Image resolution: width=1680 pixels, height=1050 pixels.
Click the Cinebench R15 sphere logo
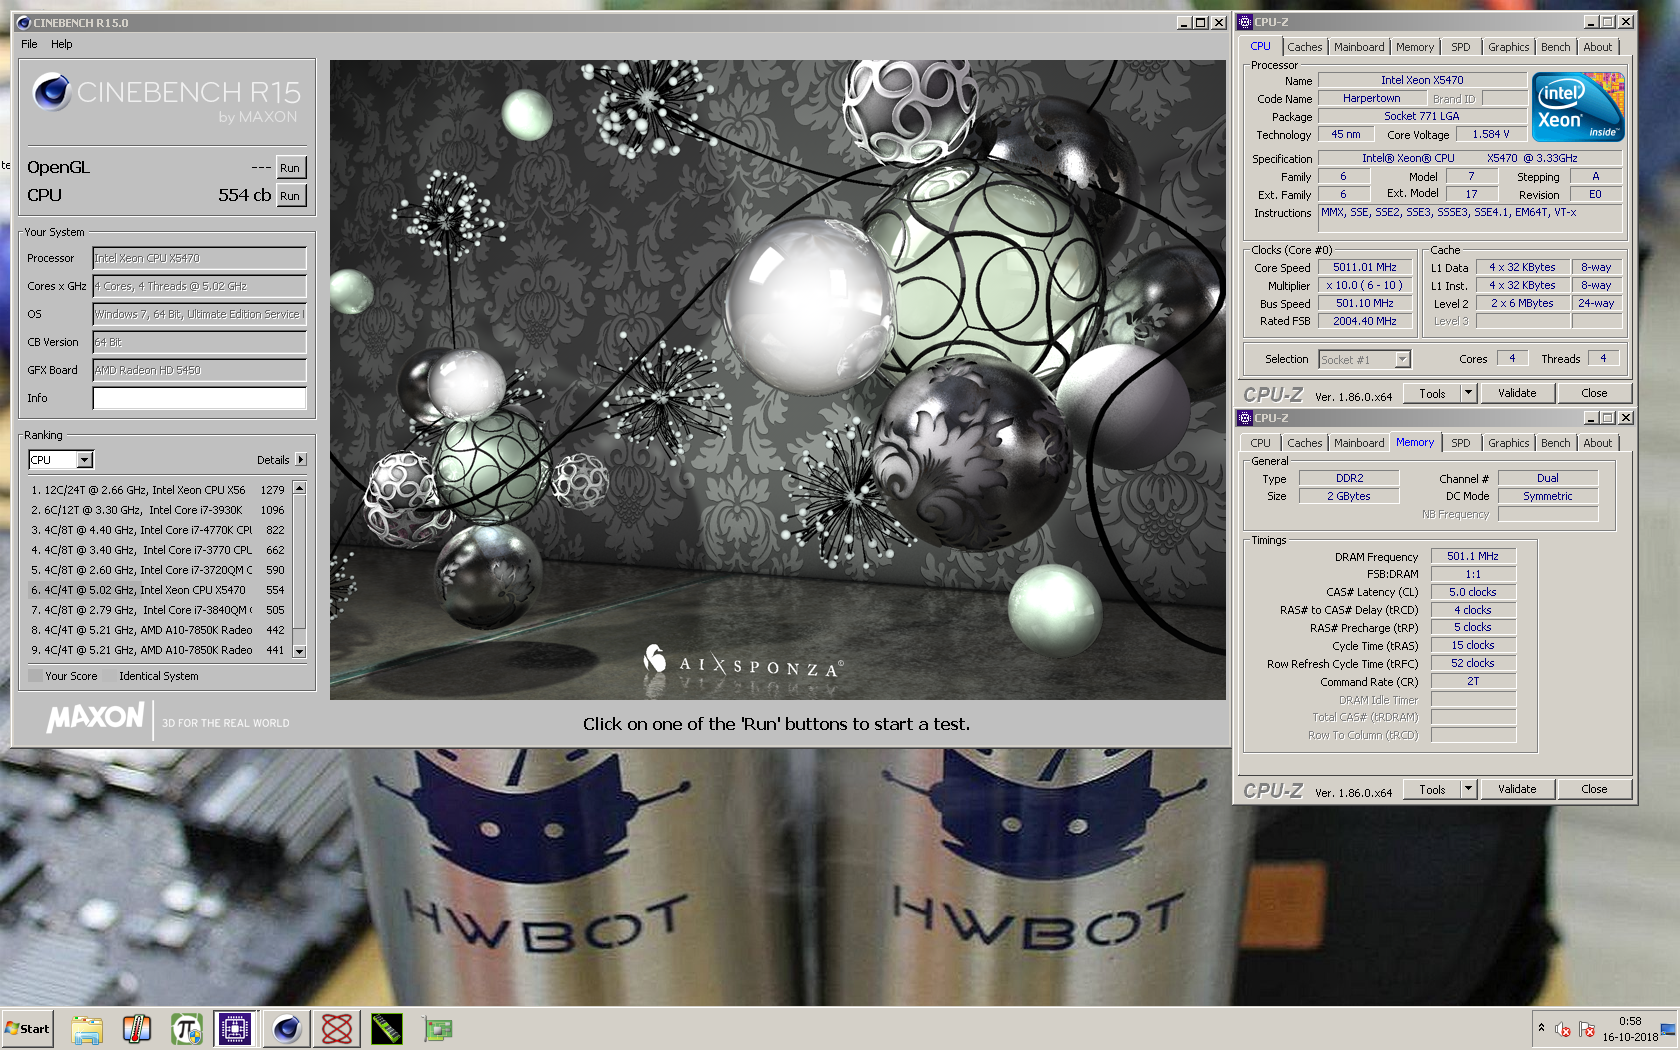52,93
